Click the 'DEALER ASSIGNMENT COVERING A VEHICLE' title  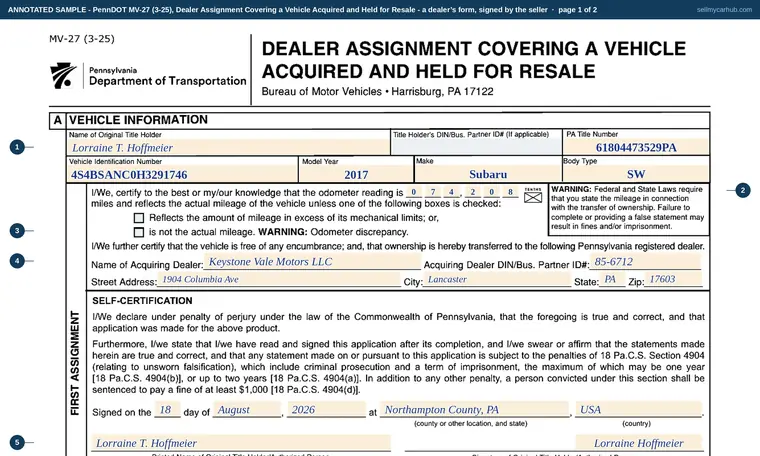coord(474,49)
